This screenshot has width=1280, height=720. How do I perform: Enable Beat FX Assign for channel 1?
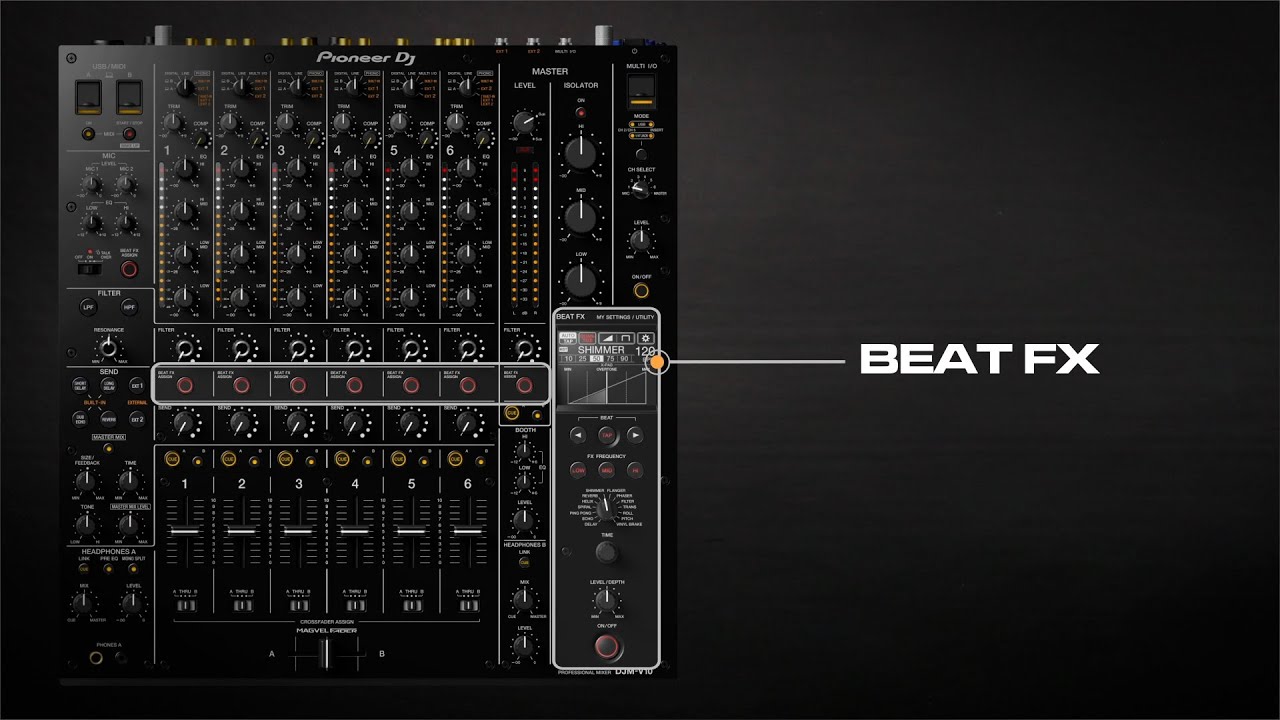click(x=185, y=385)
